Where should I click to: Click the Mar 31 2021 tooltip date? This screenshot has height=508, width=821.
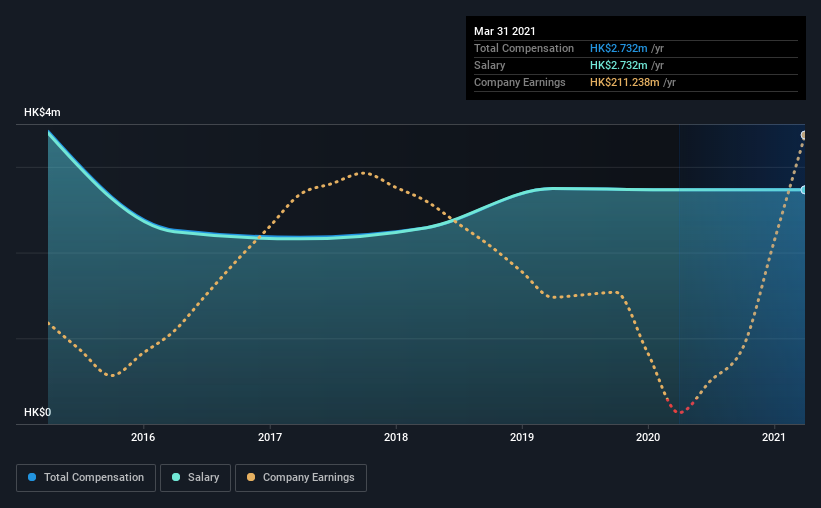pos(505,31)
